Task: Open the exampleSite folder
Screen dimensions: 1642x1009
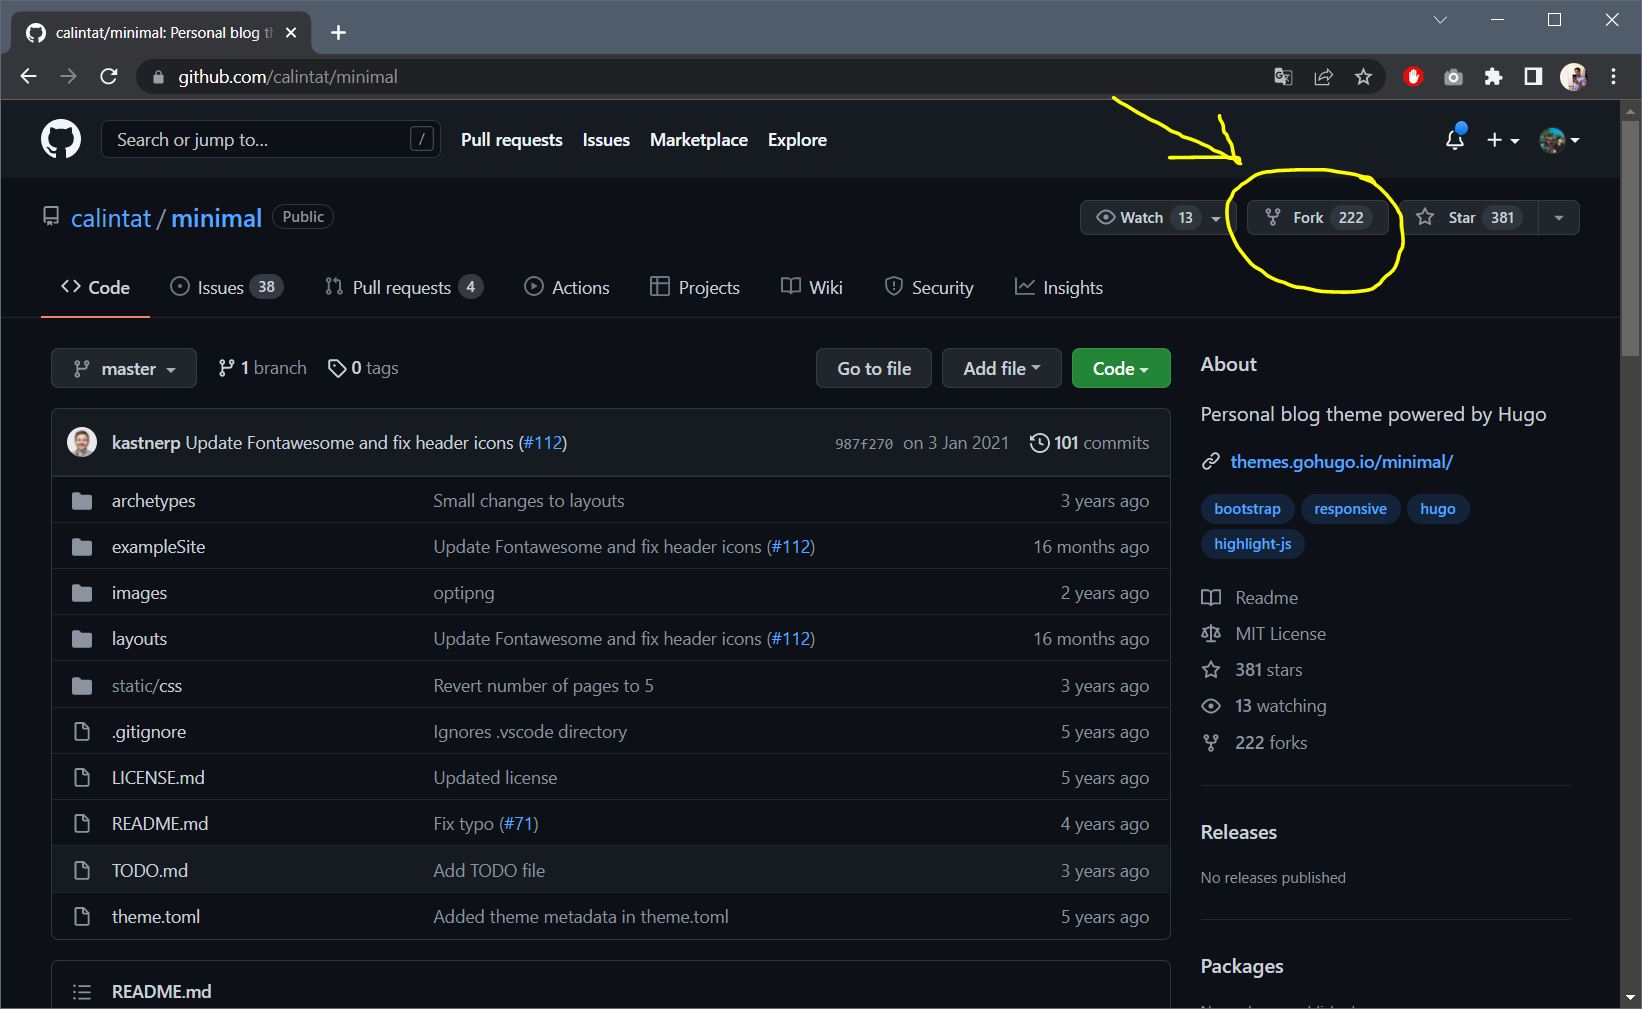Action: [x=158, y=547]
